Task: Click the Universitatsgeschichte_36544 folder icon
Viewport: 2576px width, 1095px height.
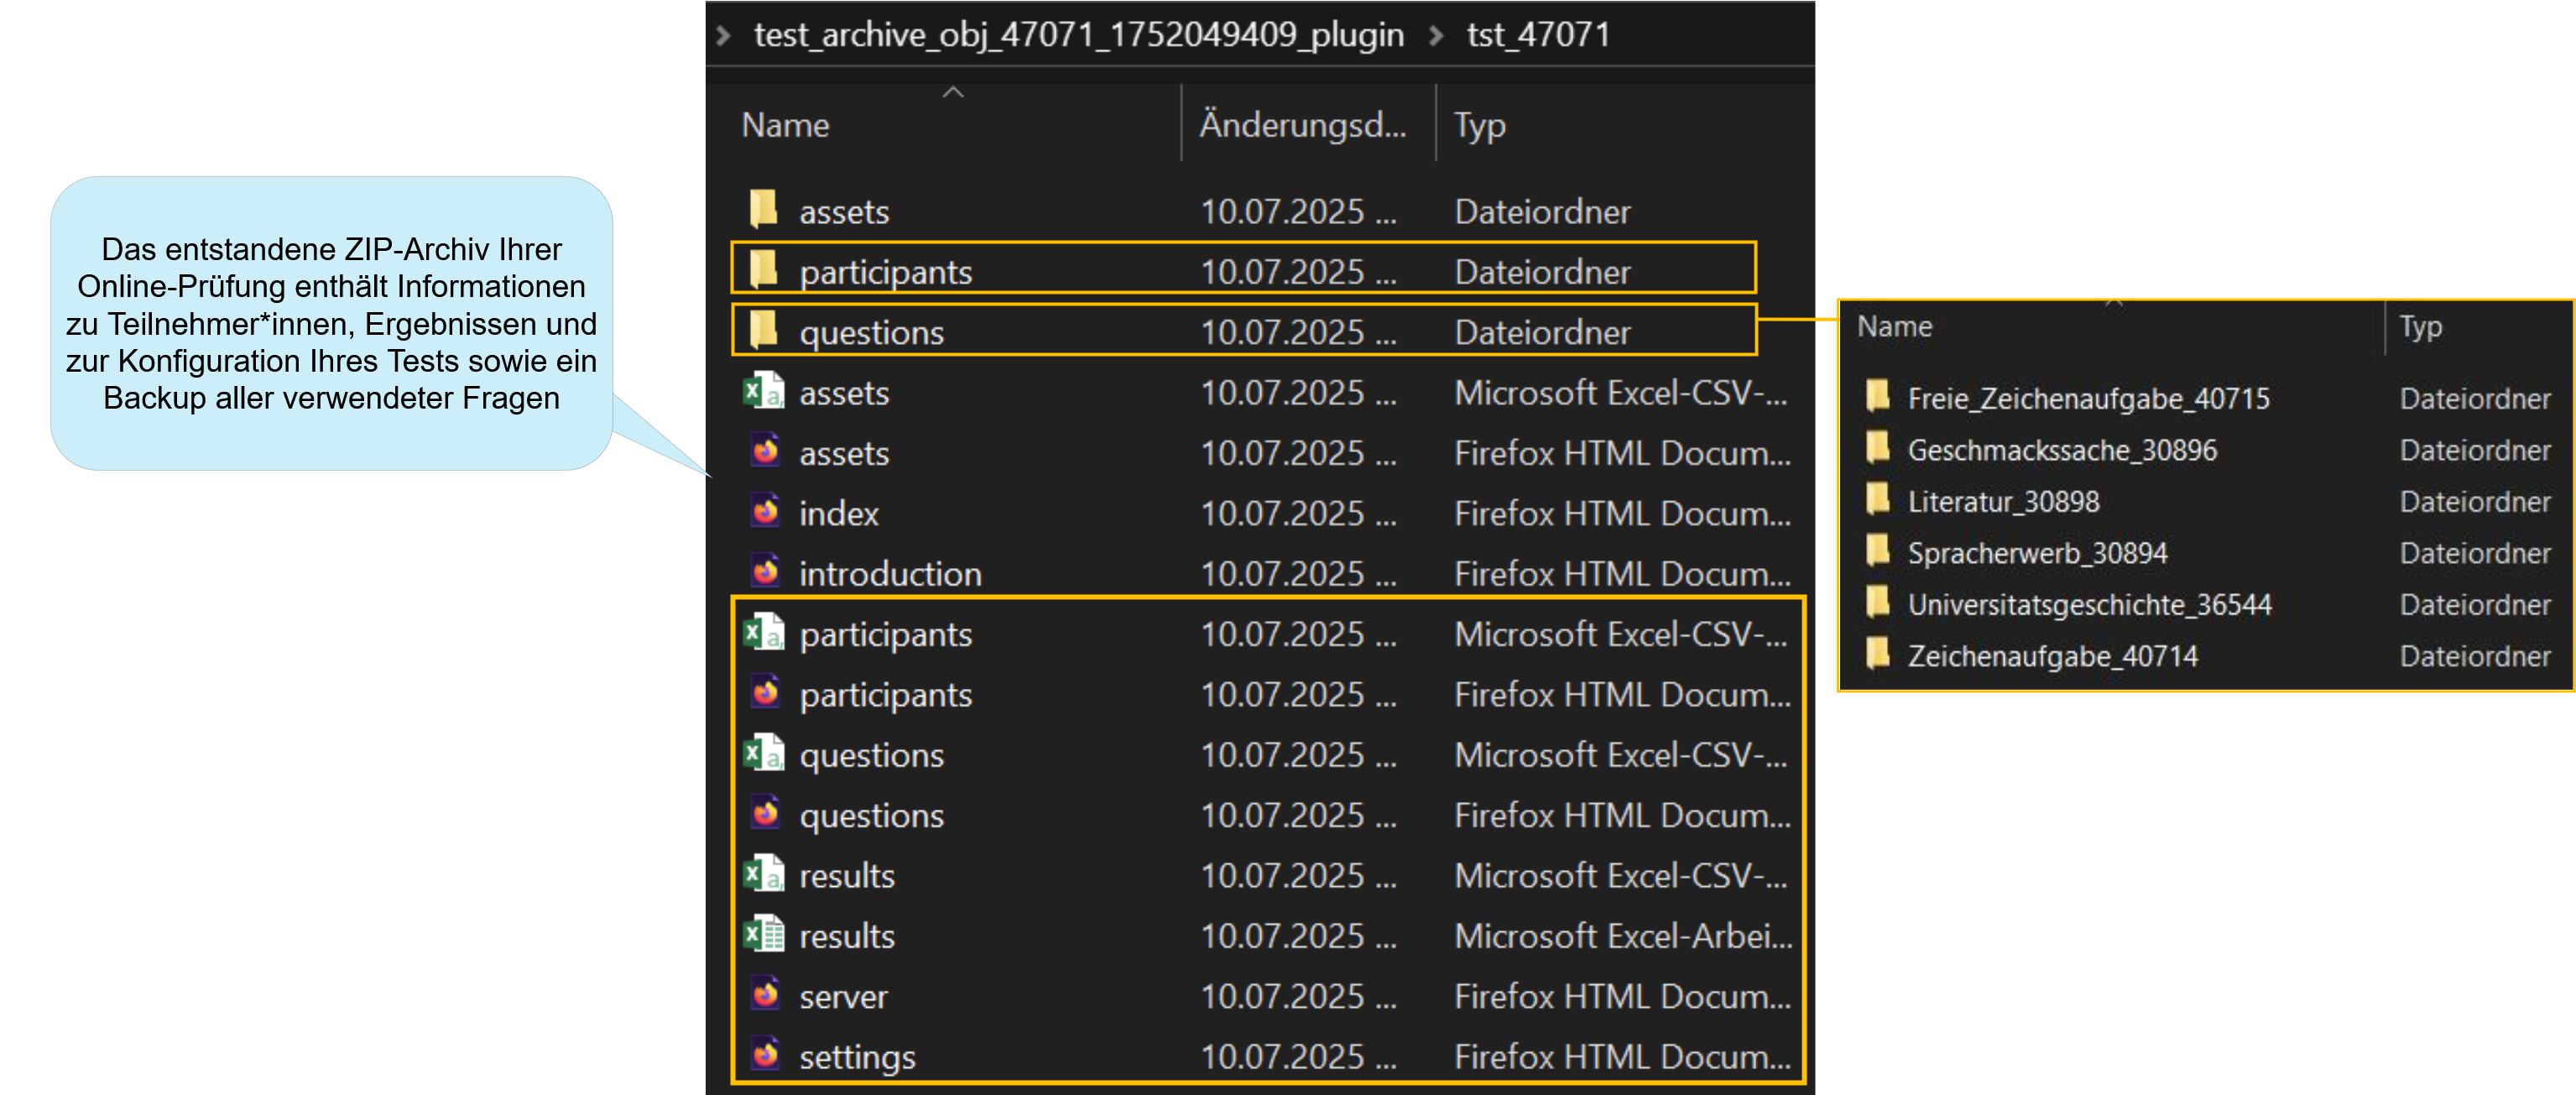Action: point(1878,602)
